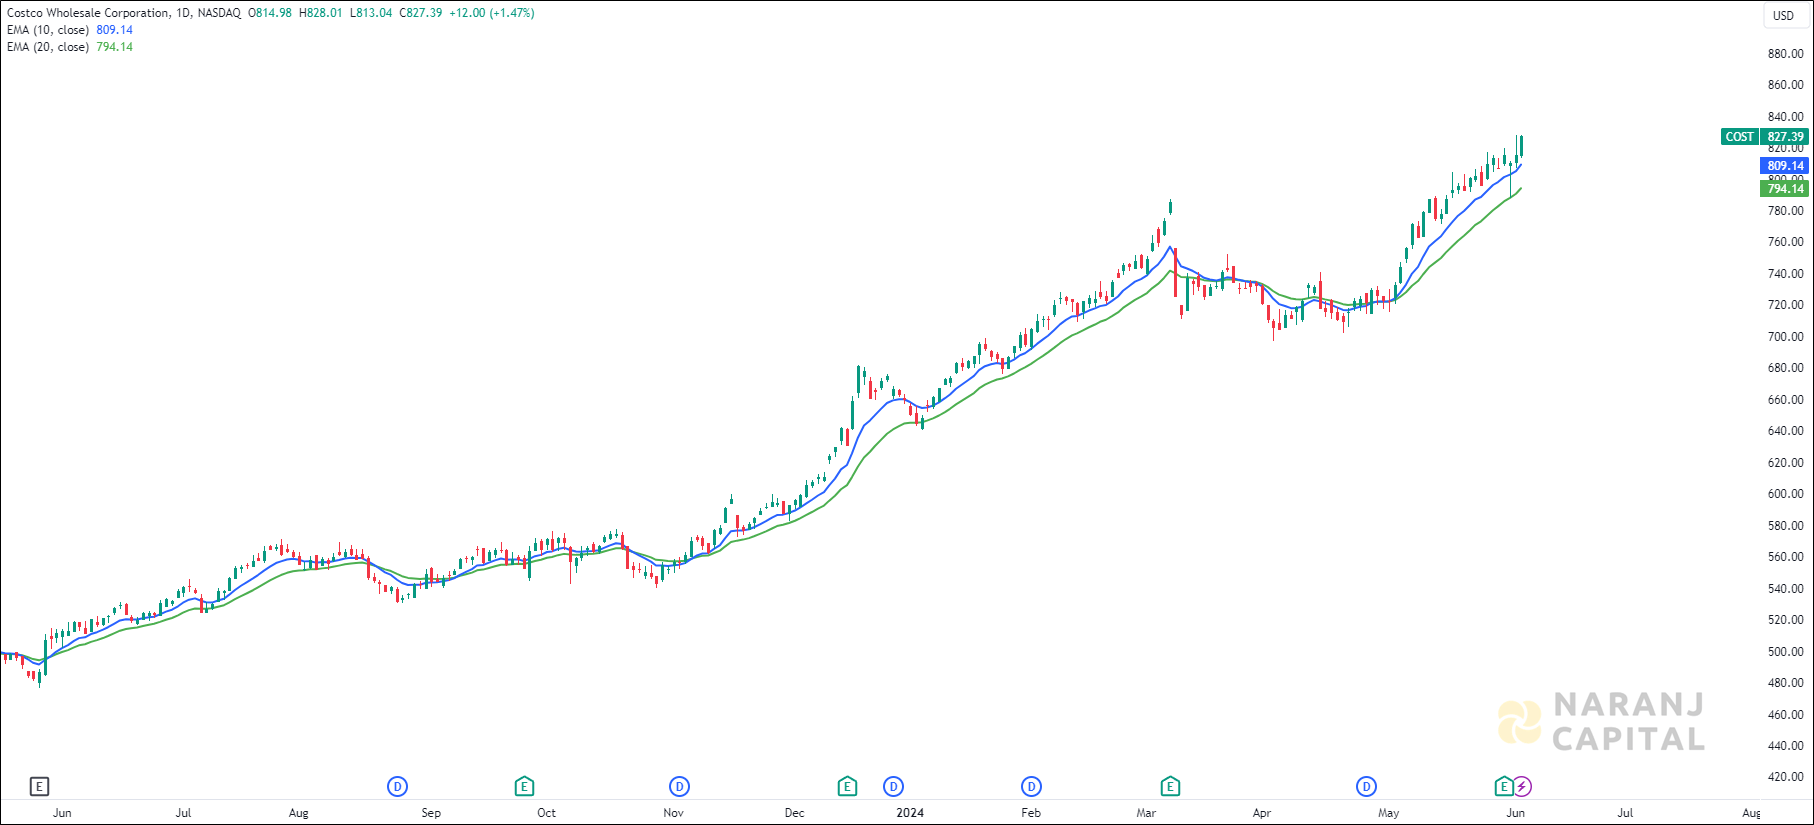Click the Sep label on the time axis
Screen dimensions: 1814x825
(431, 813)
